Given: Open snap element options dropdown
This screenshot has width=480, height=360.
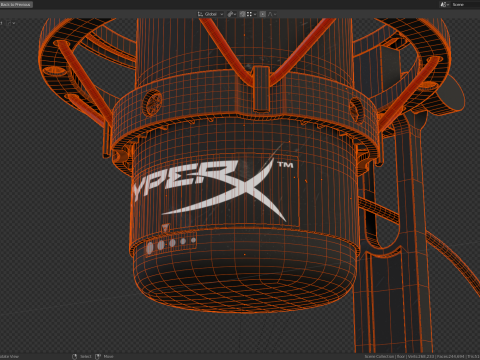Looking at the screenshot, I should (x=251, y=14).
